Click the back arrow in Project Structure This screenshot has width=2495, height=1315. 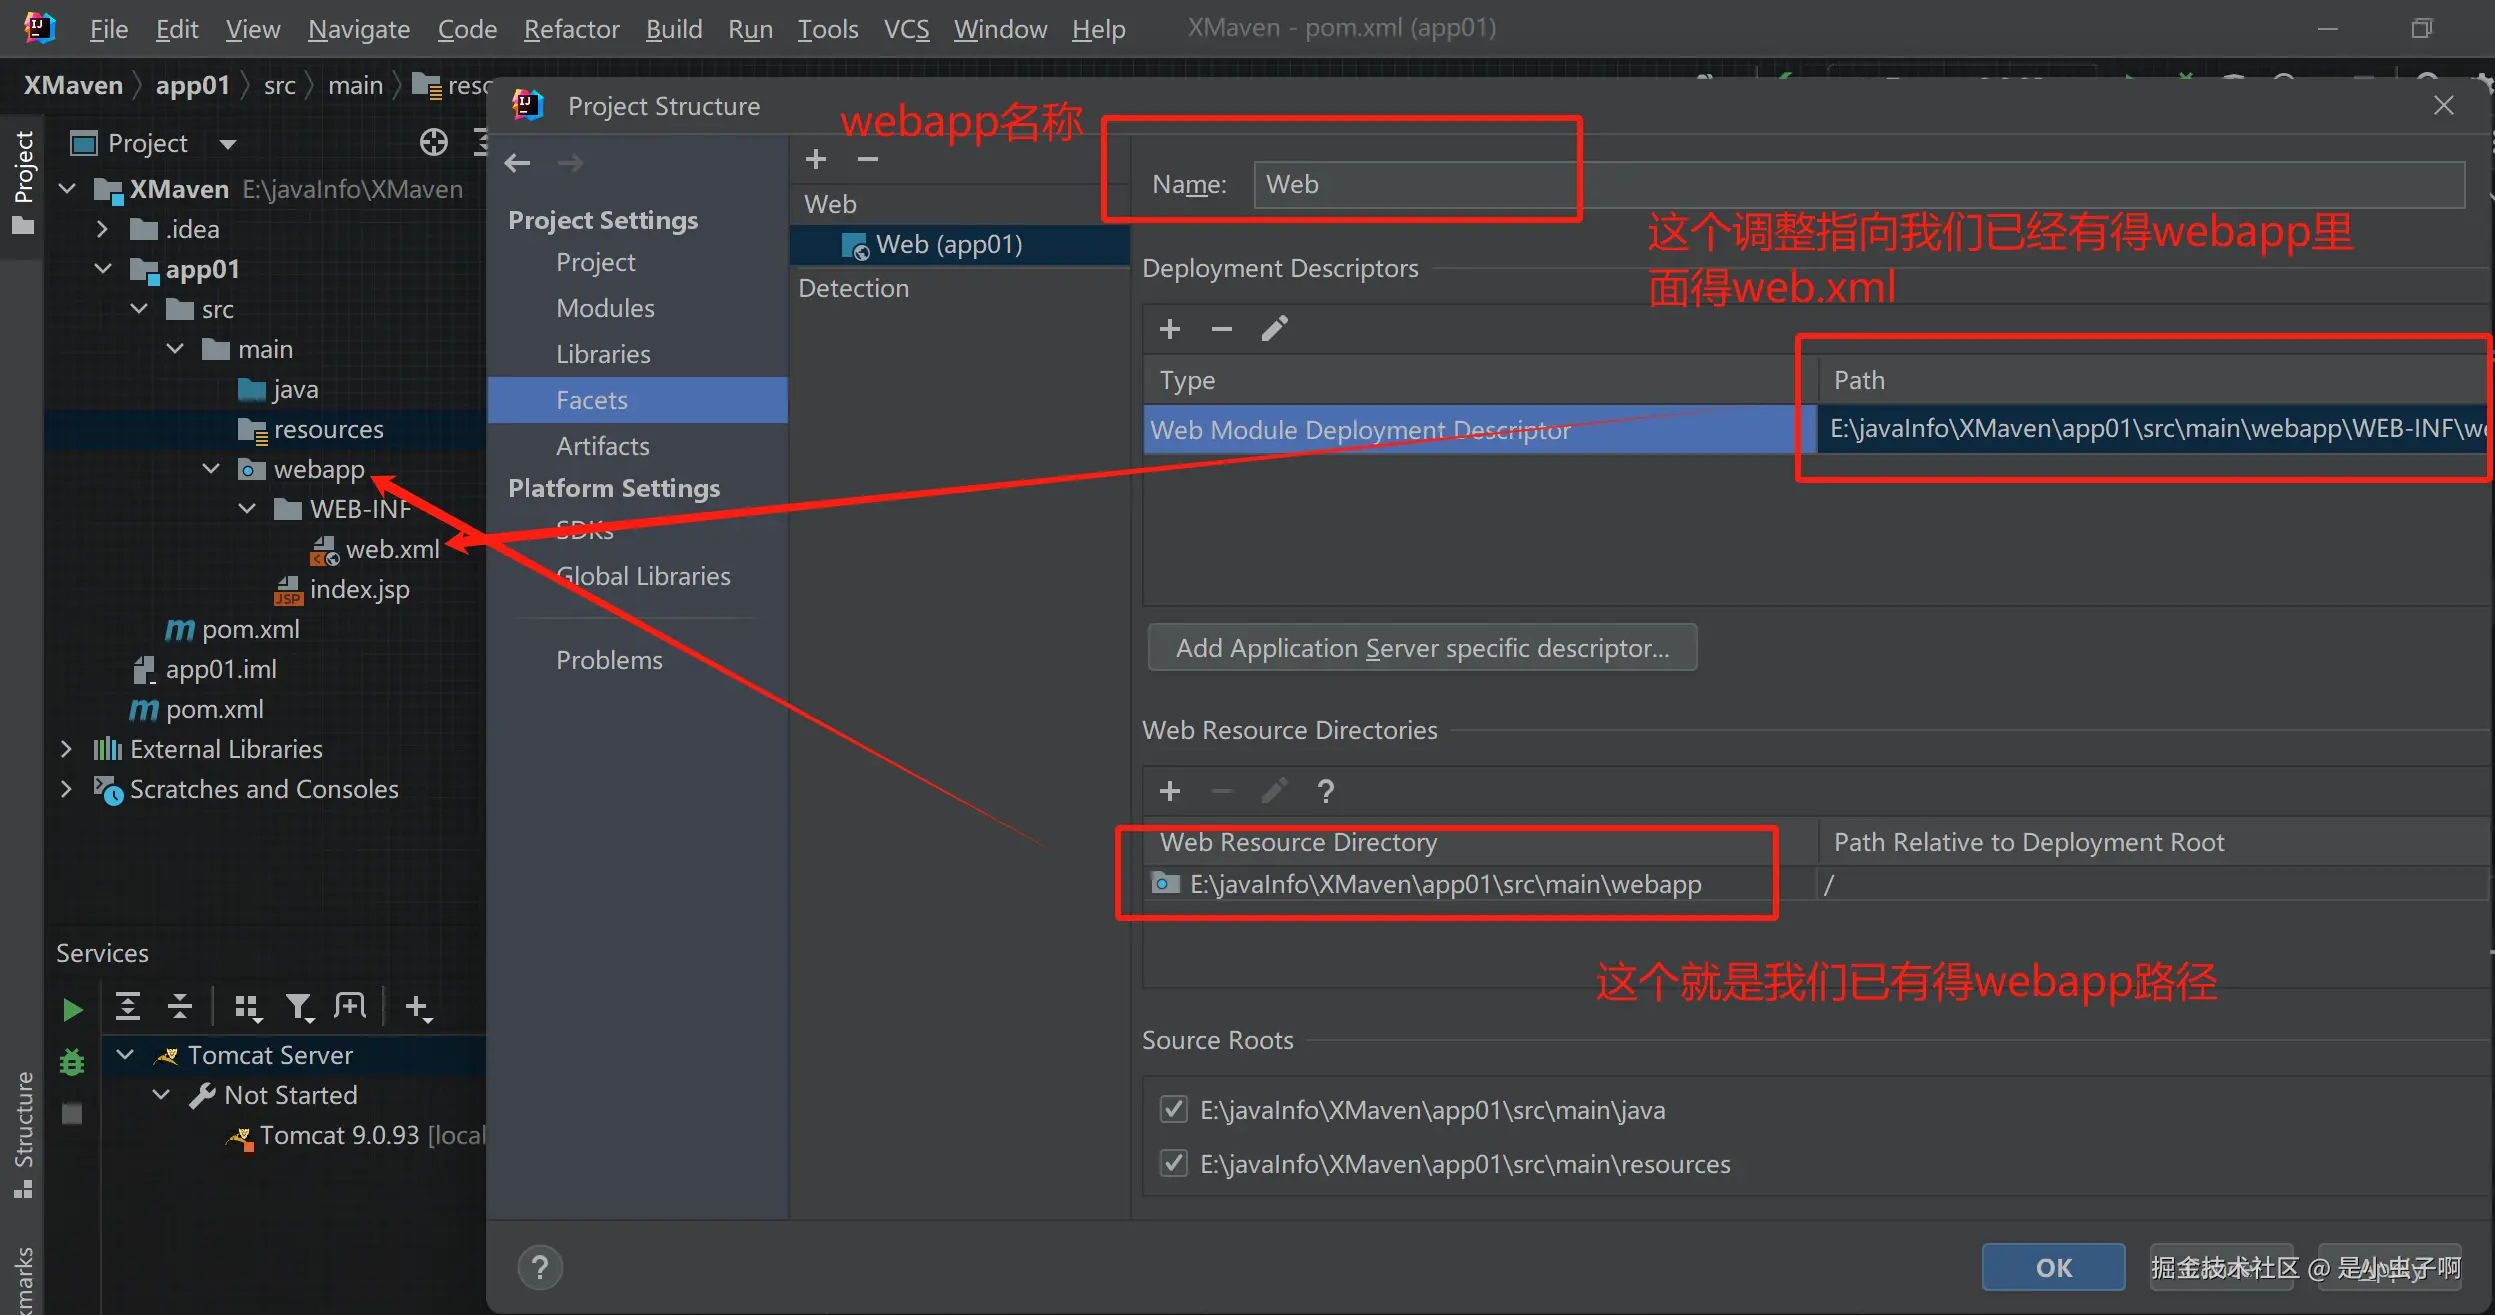(517, 163)
